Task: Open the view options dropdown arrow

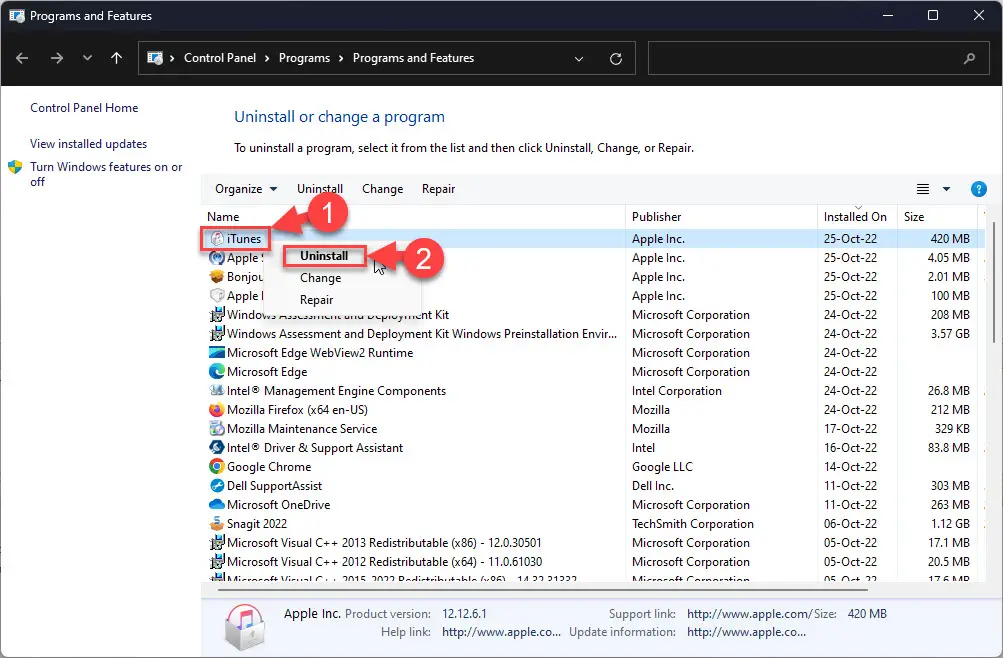Action: [948, 189]
